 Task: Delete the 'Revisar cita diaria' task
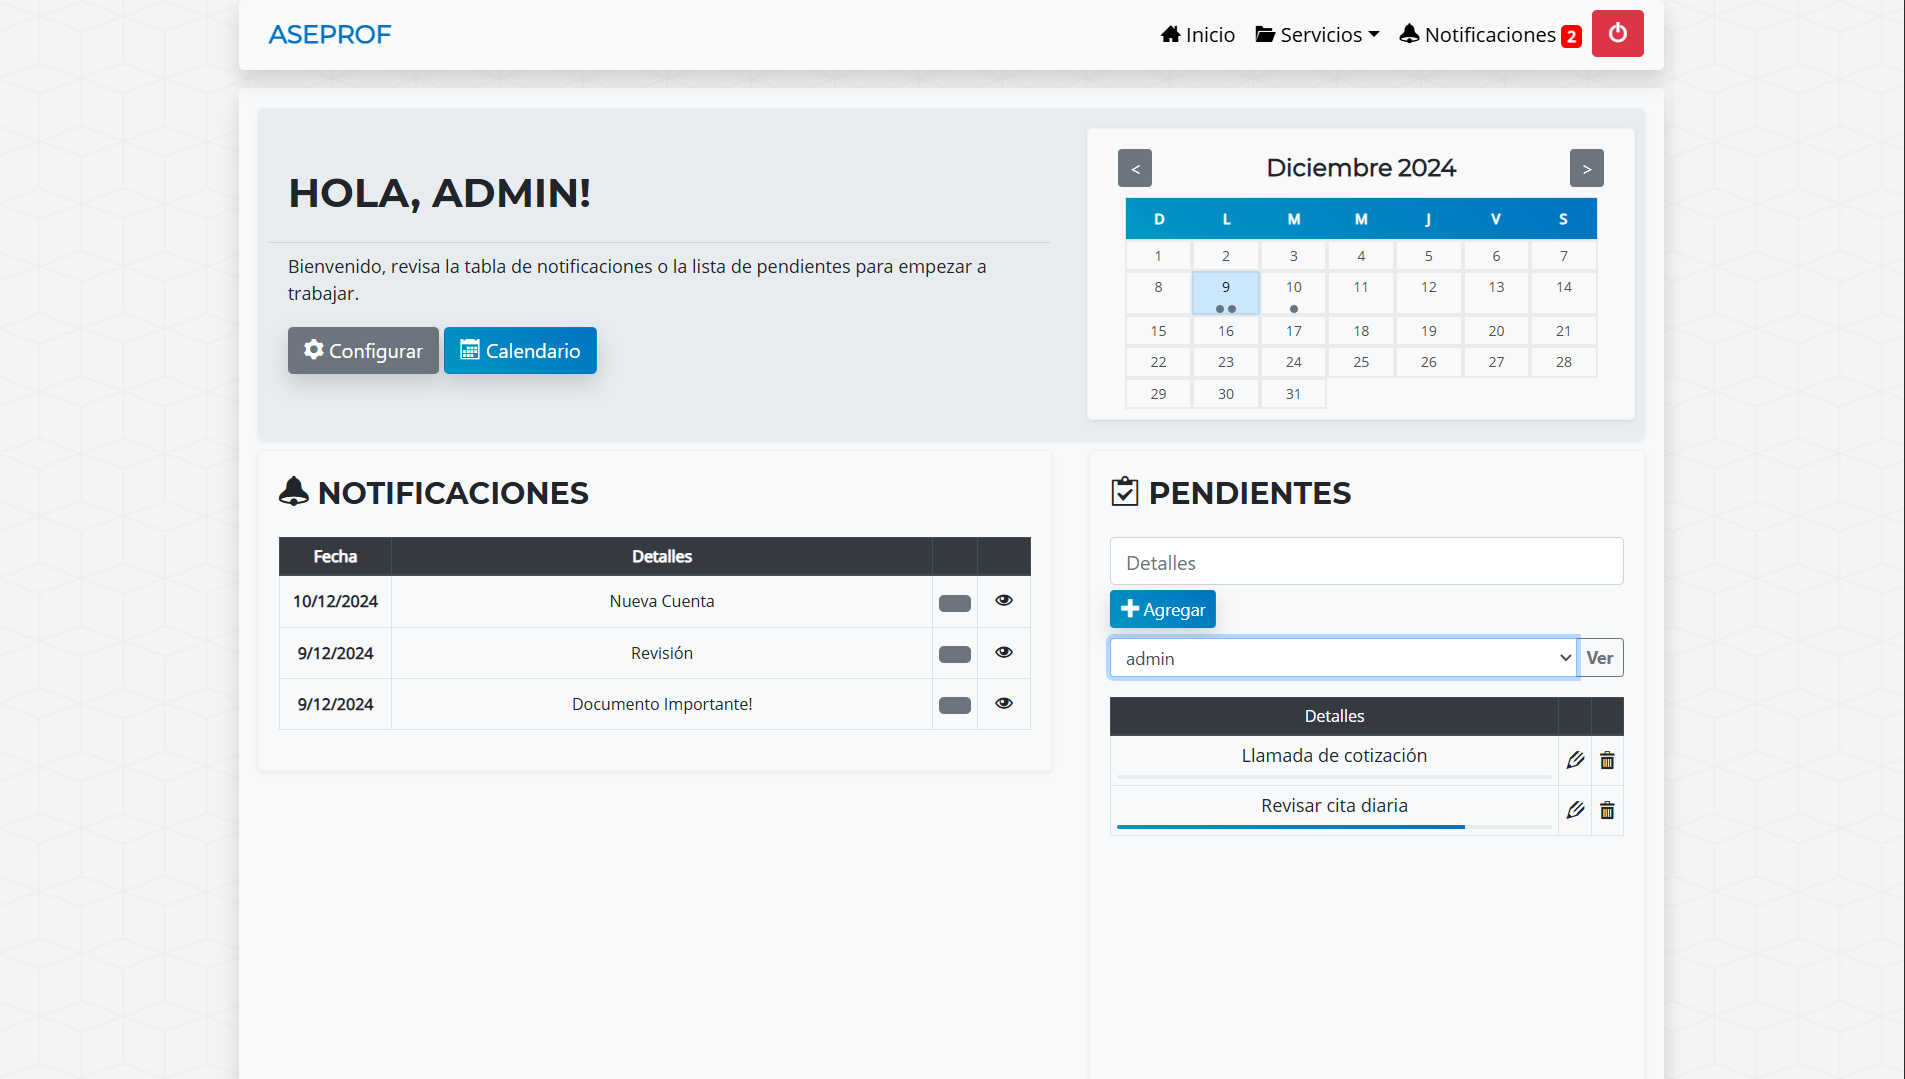[x=1607, y=810]
